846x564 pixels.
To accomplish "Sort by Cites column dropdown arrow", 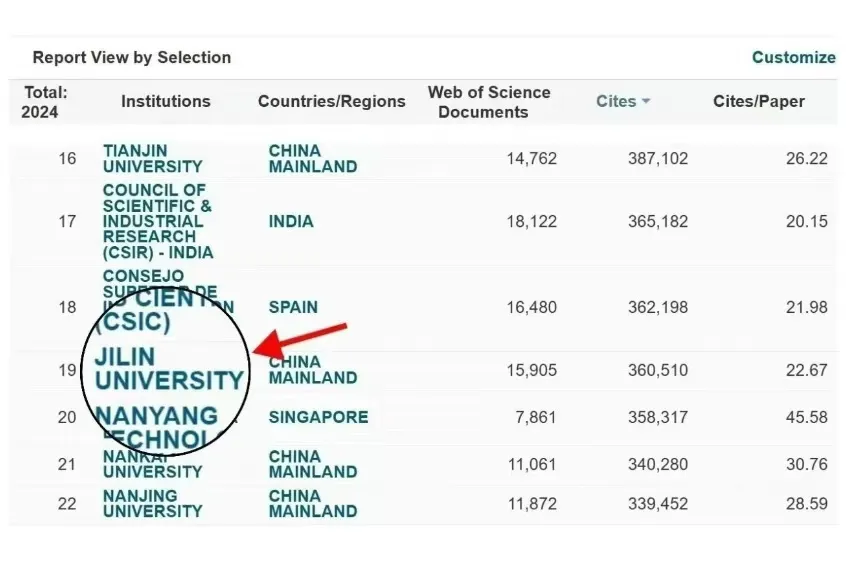I will pos(646,102).
